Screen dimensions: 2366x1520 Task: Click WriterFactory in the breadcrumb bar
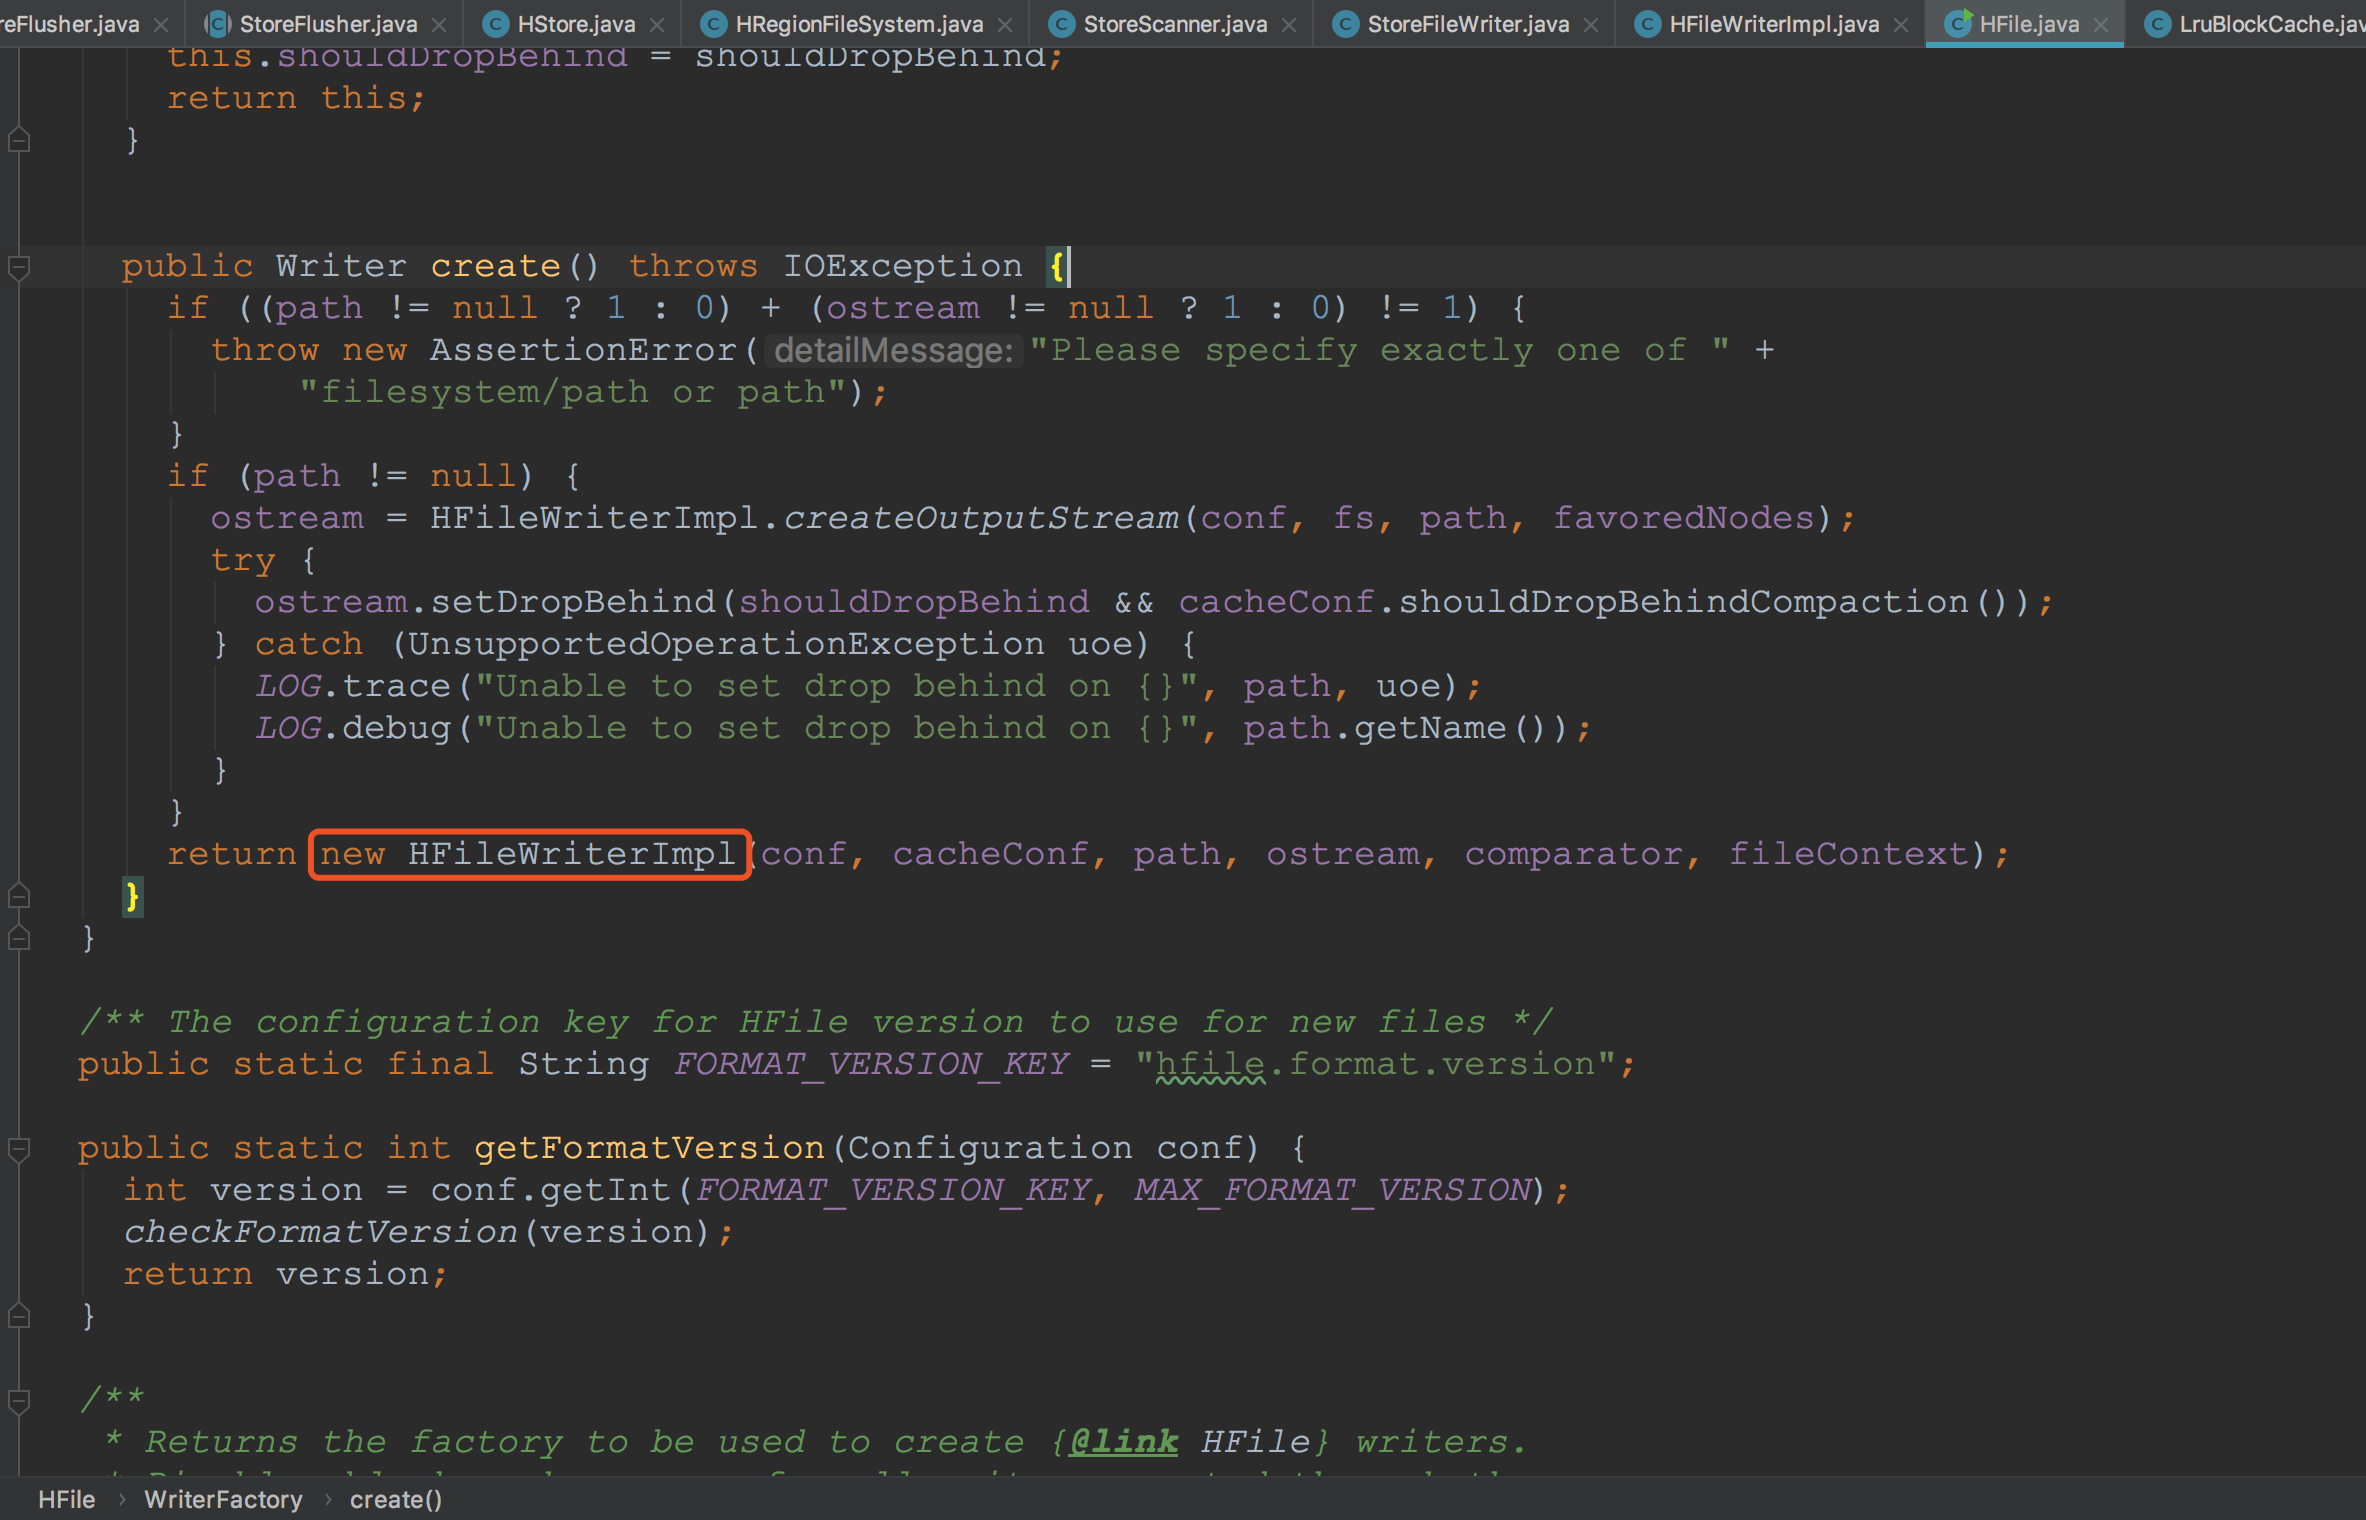(x=223, y=1499)
